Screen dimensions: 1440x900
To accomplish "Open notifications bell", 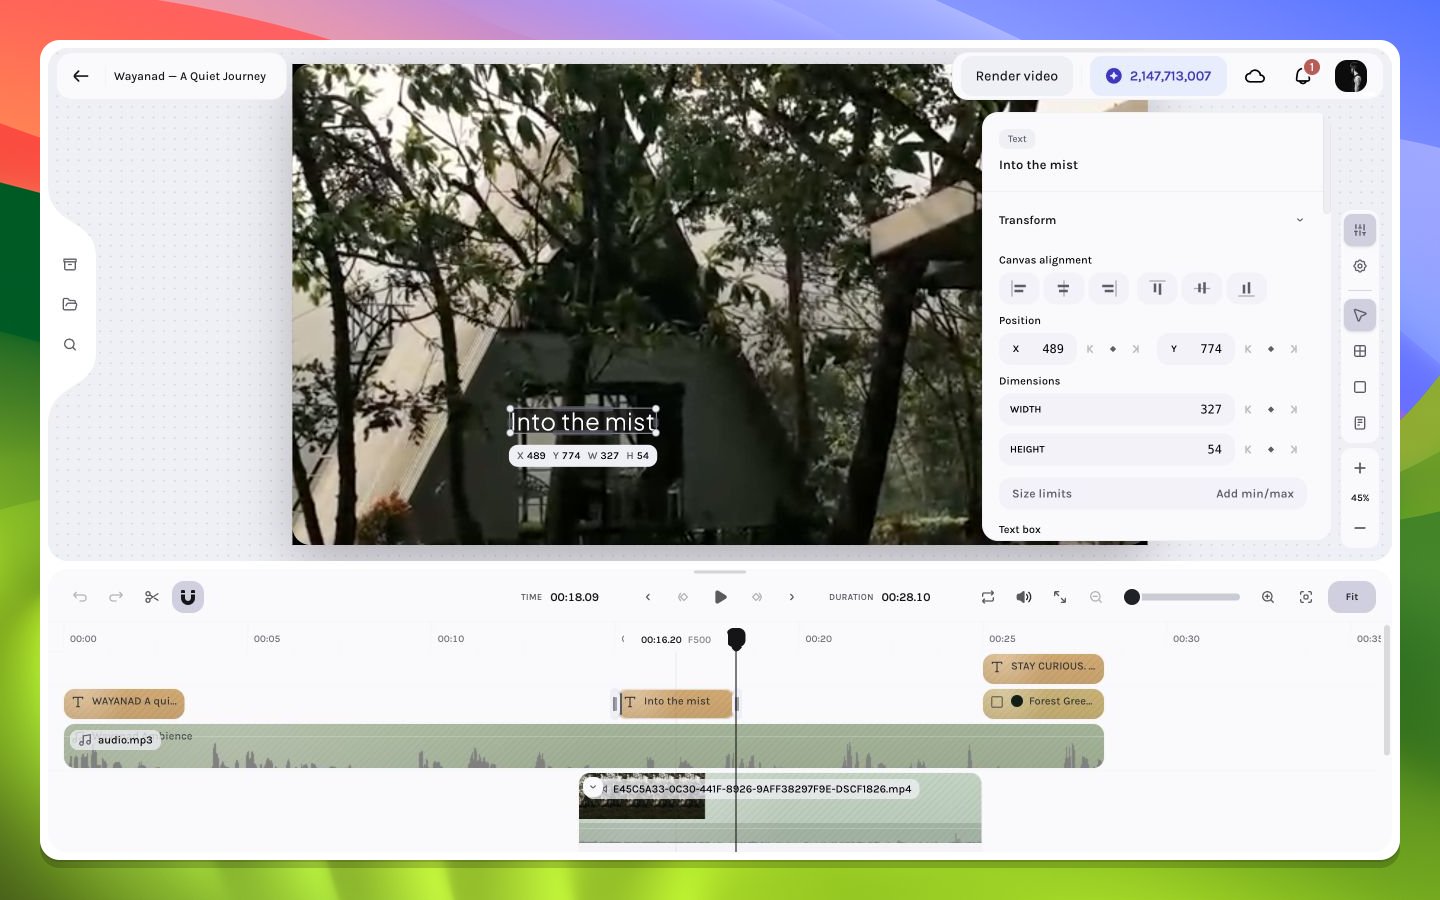I will tap(1303, 76).
